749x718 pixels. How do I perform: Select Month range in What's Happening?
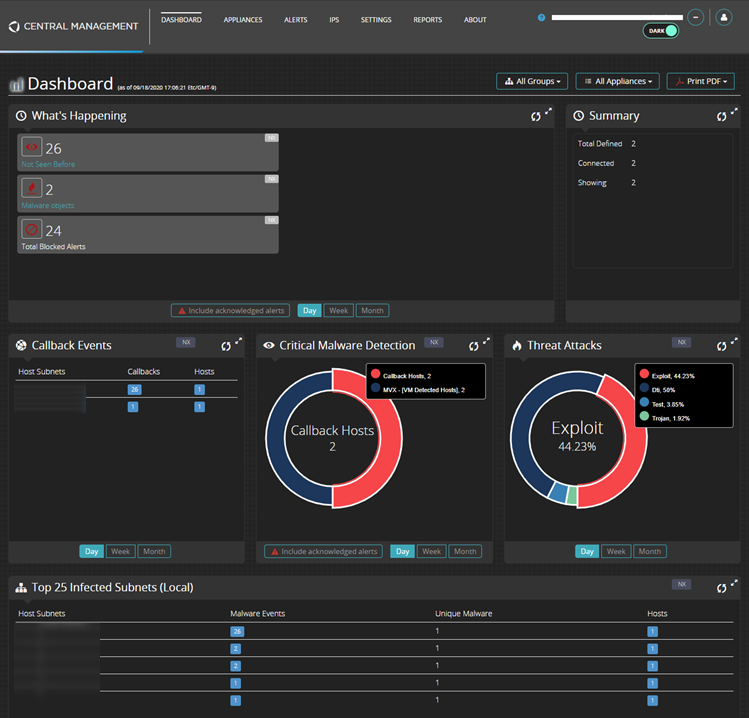(372, 311)
